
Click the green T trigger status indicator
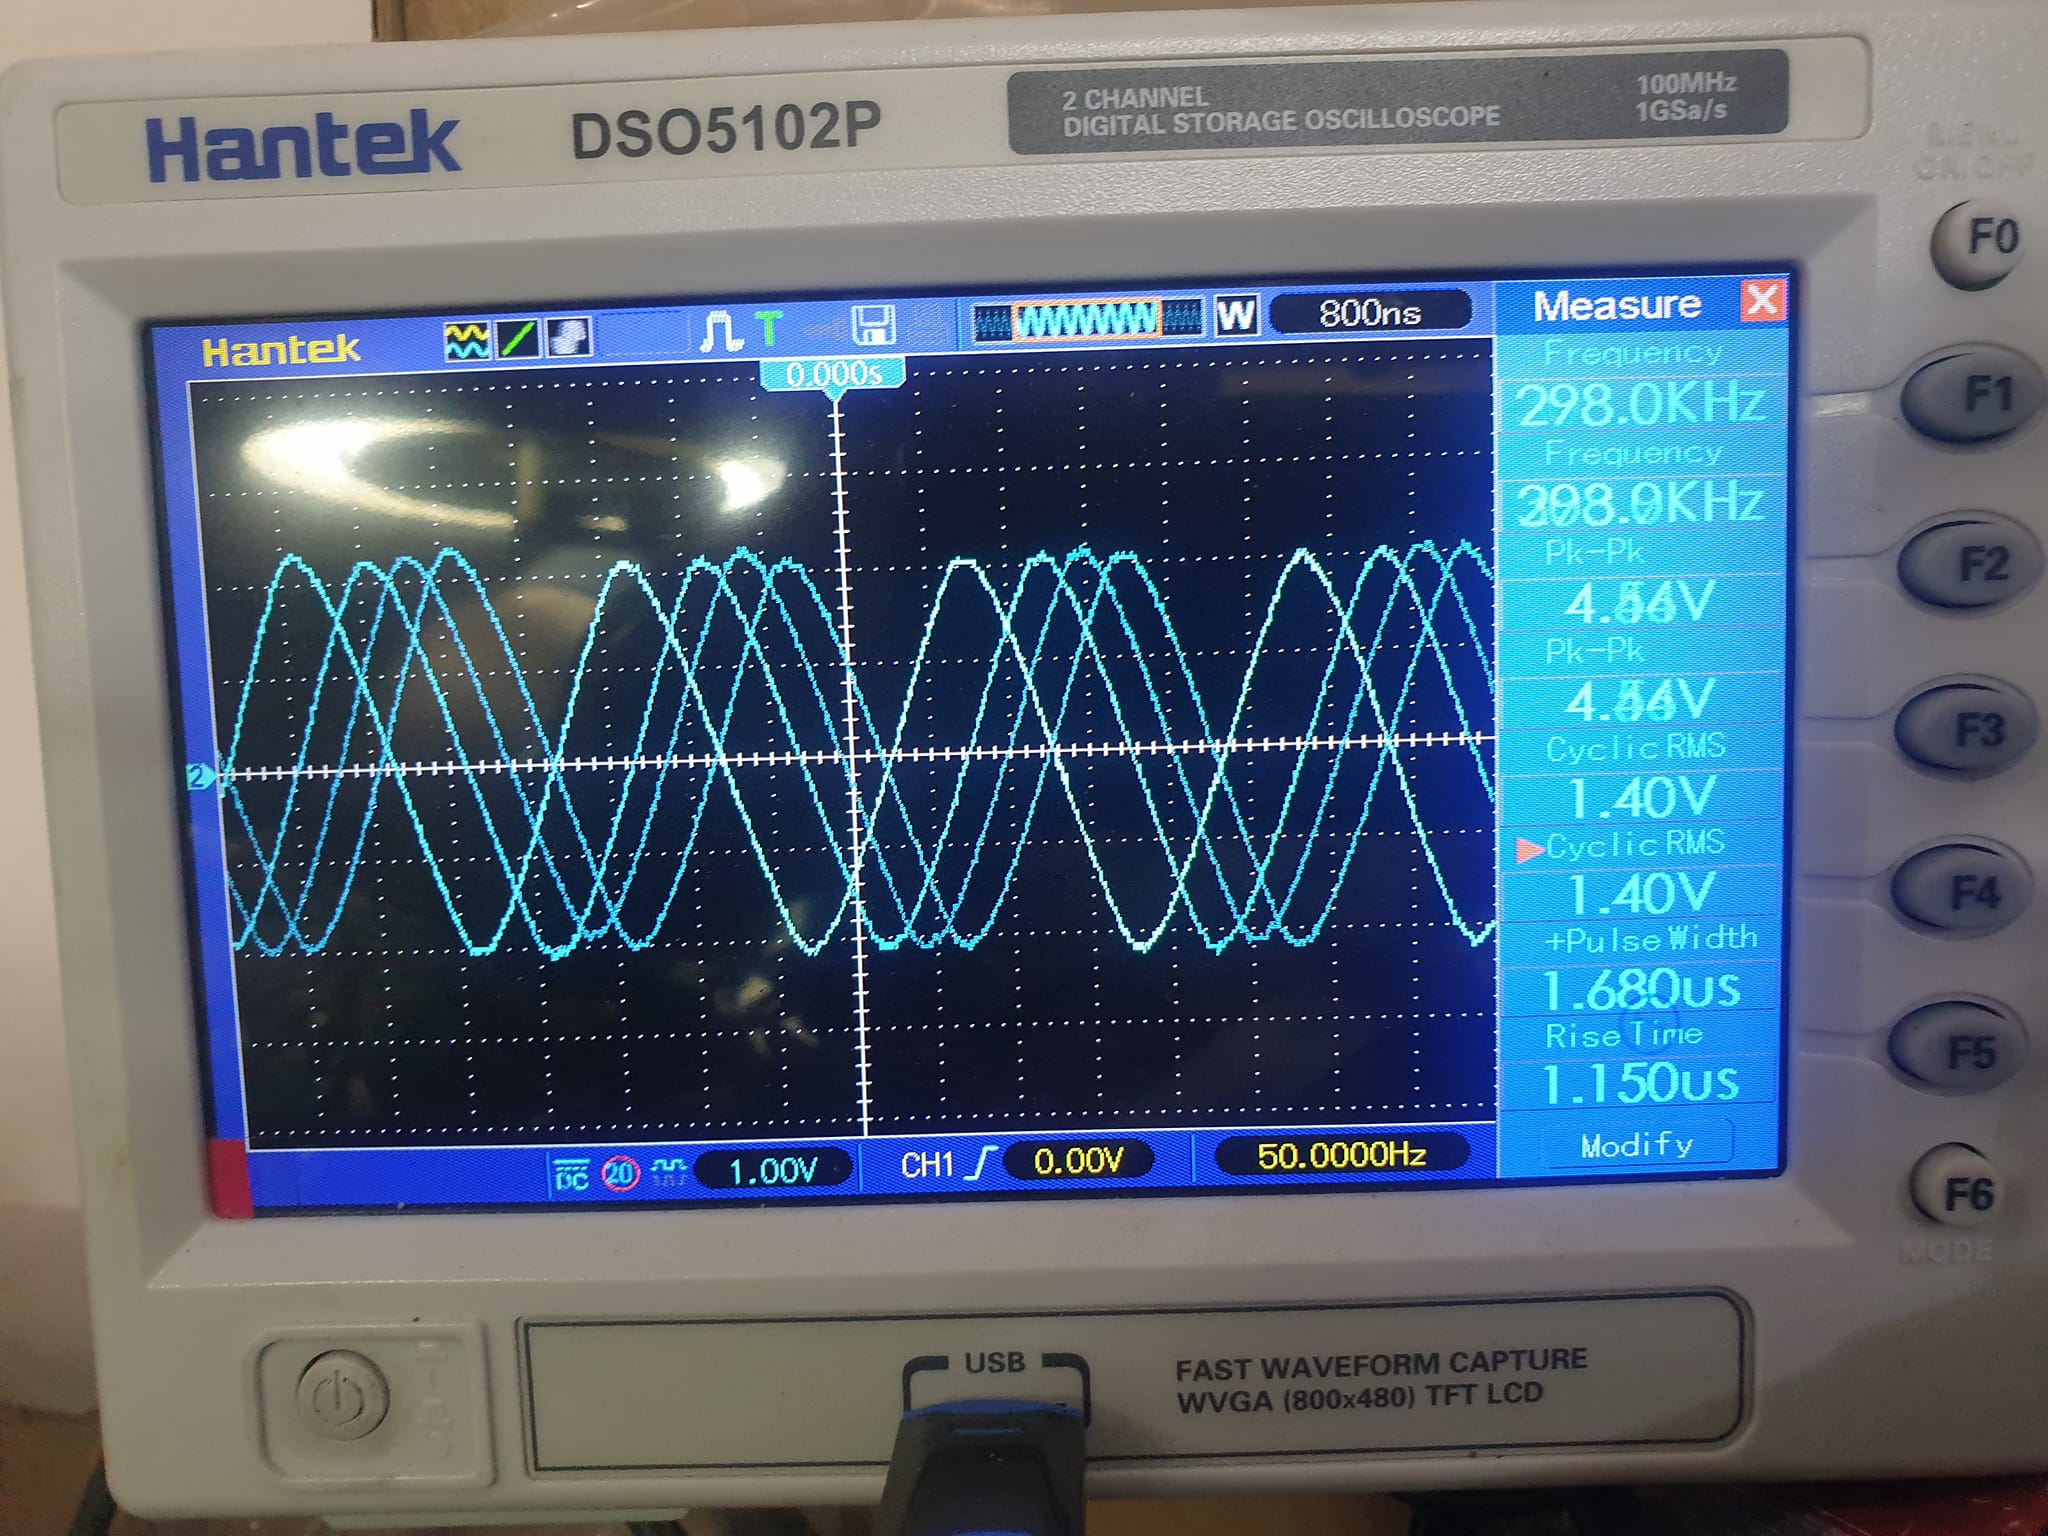[768, 328]
